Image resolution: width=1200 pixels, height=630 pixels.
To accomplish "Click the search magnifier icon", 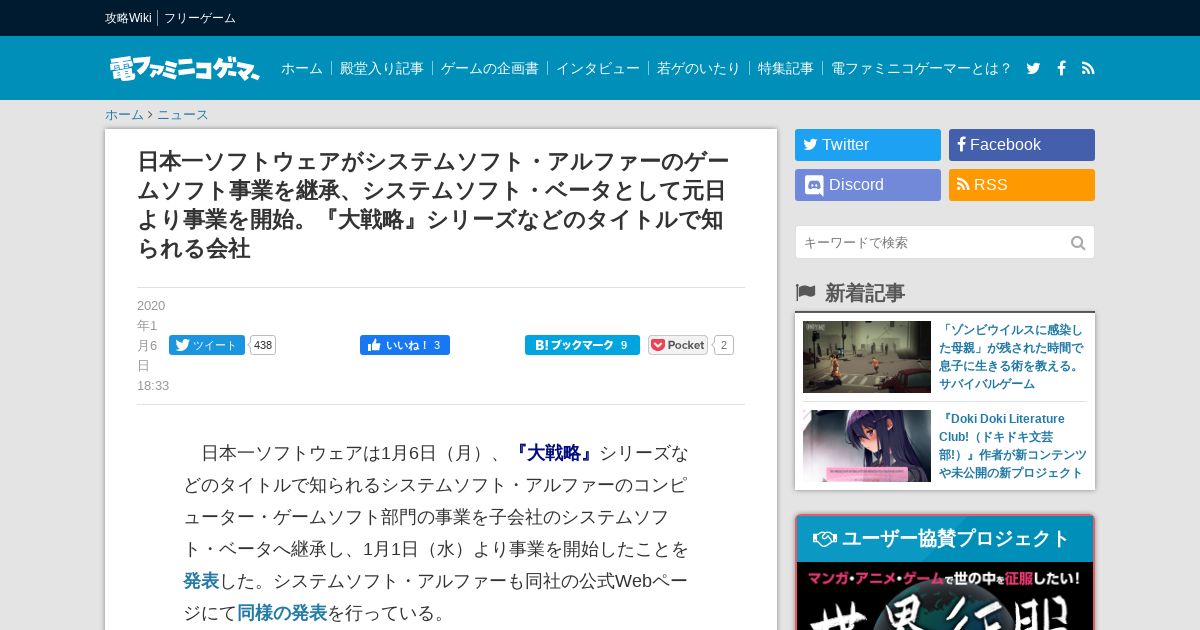I will click(x=1078, y=242).
